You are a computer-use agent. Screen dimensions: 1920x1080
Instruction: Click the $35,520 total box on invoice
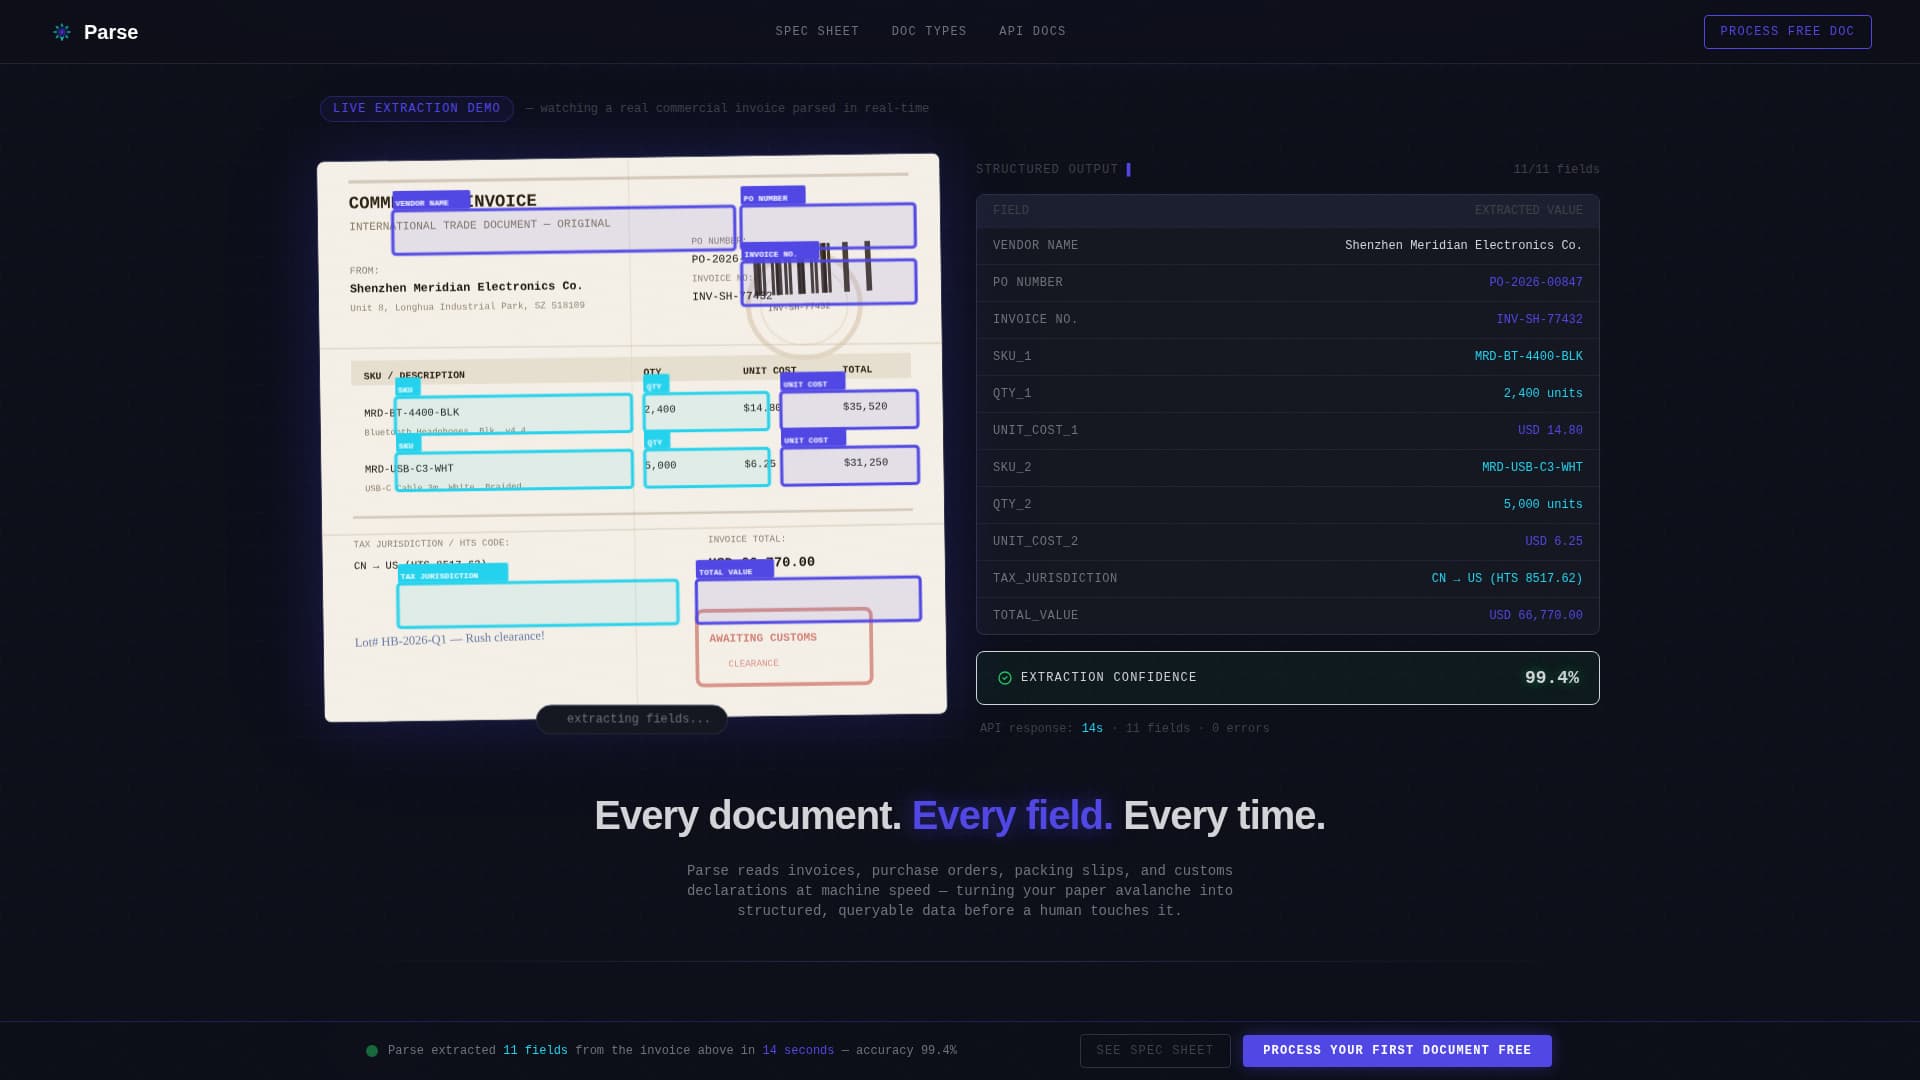pos(849,409)
